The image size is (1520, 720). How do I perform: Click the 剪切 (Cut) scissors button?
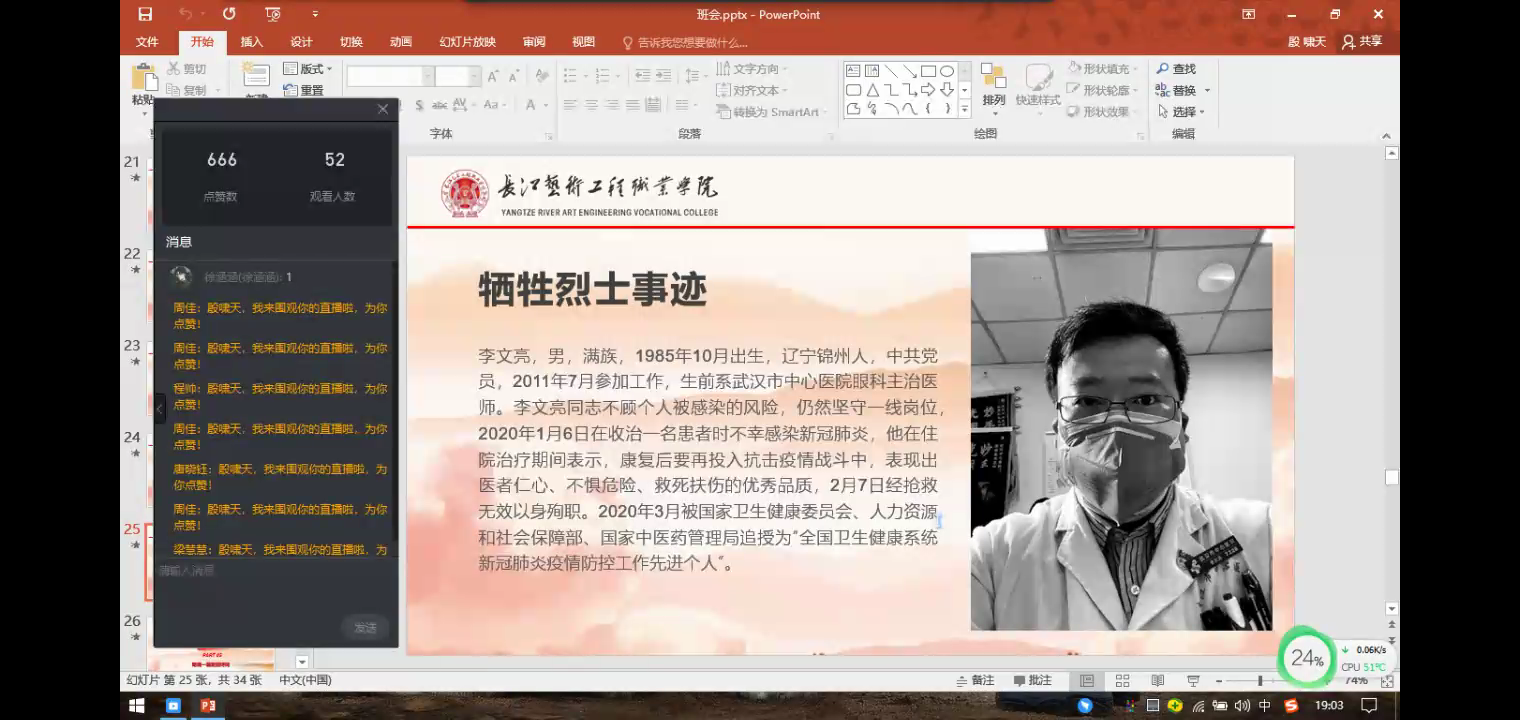(x=186, y=69)
